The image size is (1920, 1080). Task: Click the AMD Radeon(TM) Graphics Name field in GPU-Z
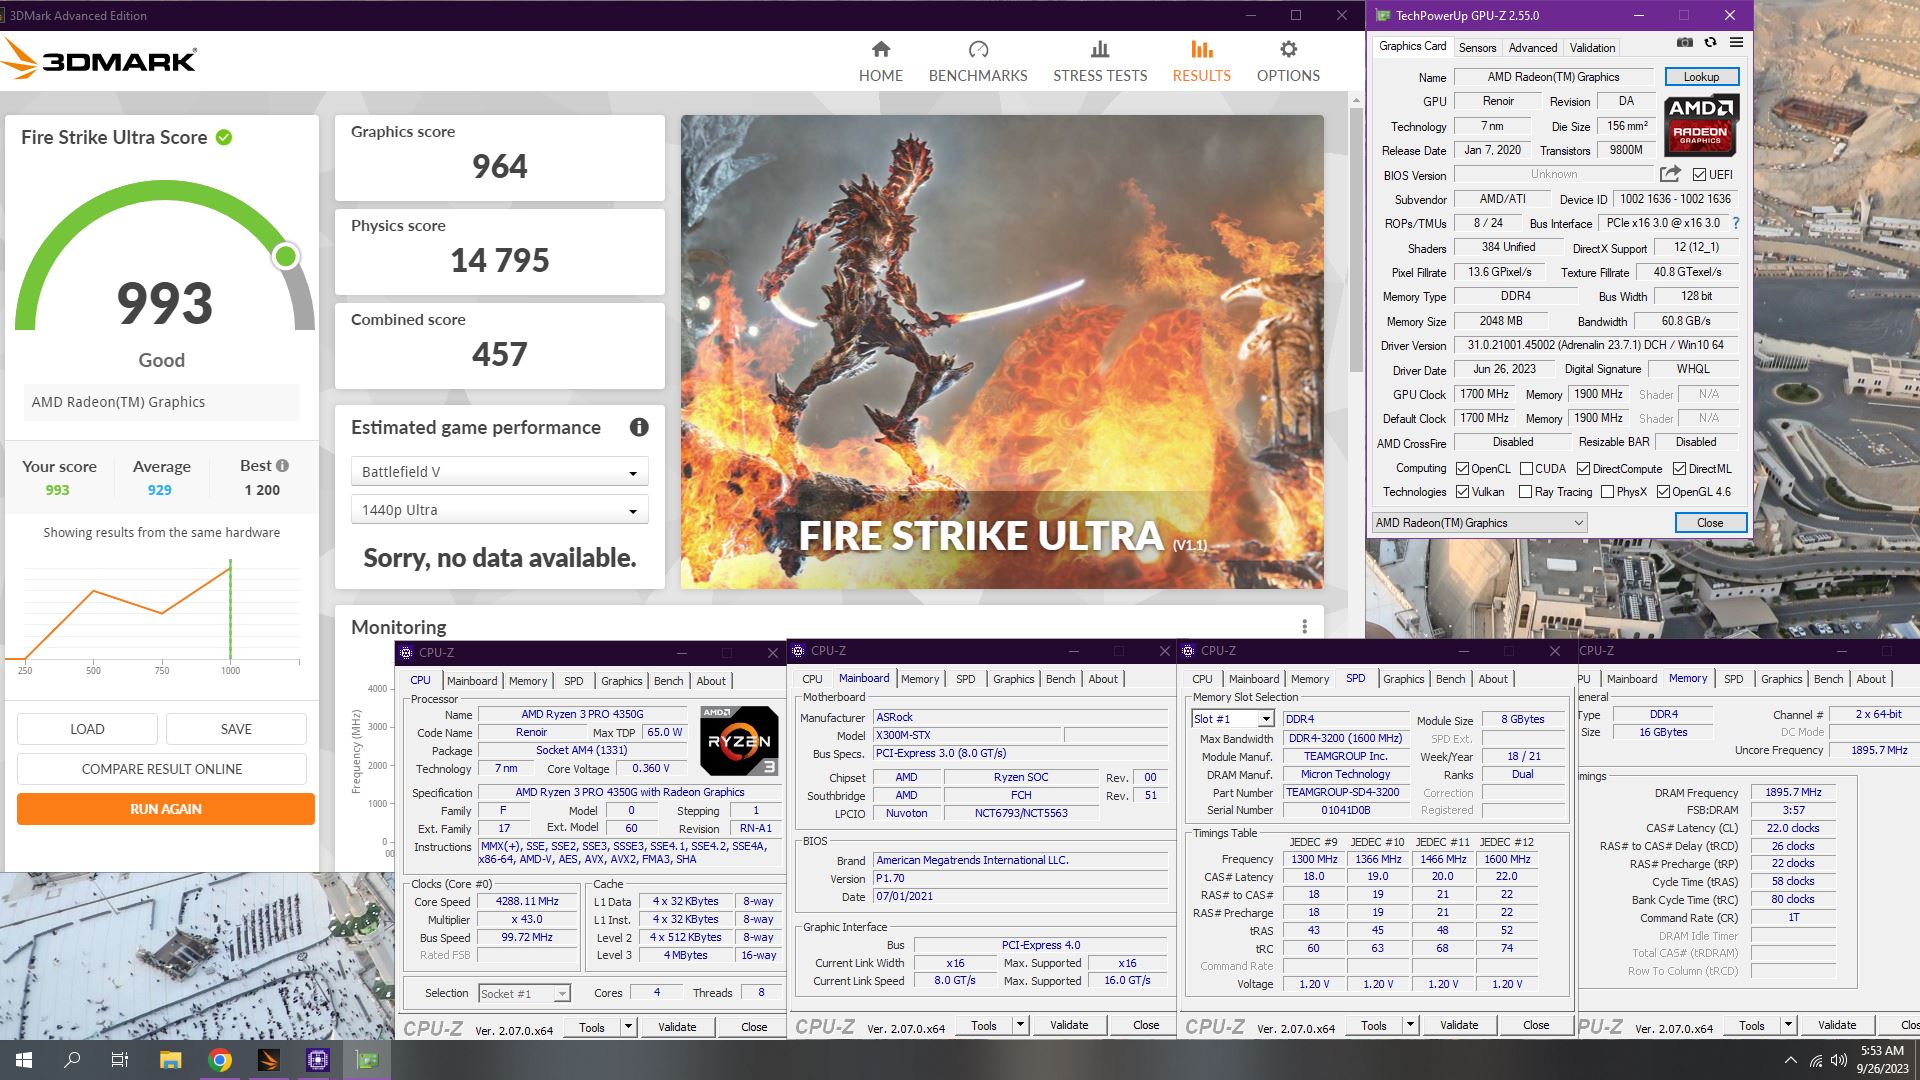1553,77
